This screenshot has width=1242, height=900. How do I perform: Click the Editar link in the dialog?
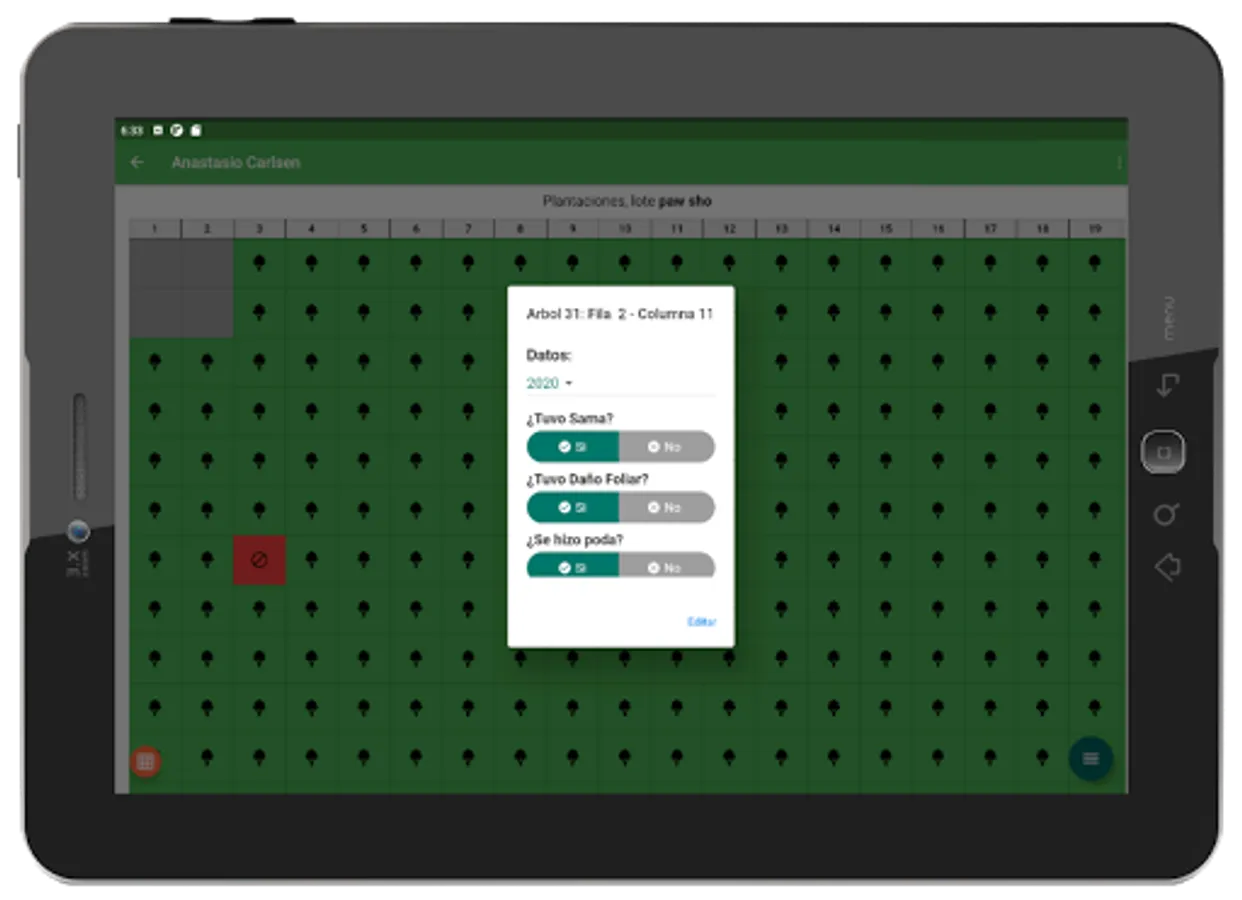(702, 622)
